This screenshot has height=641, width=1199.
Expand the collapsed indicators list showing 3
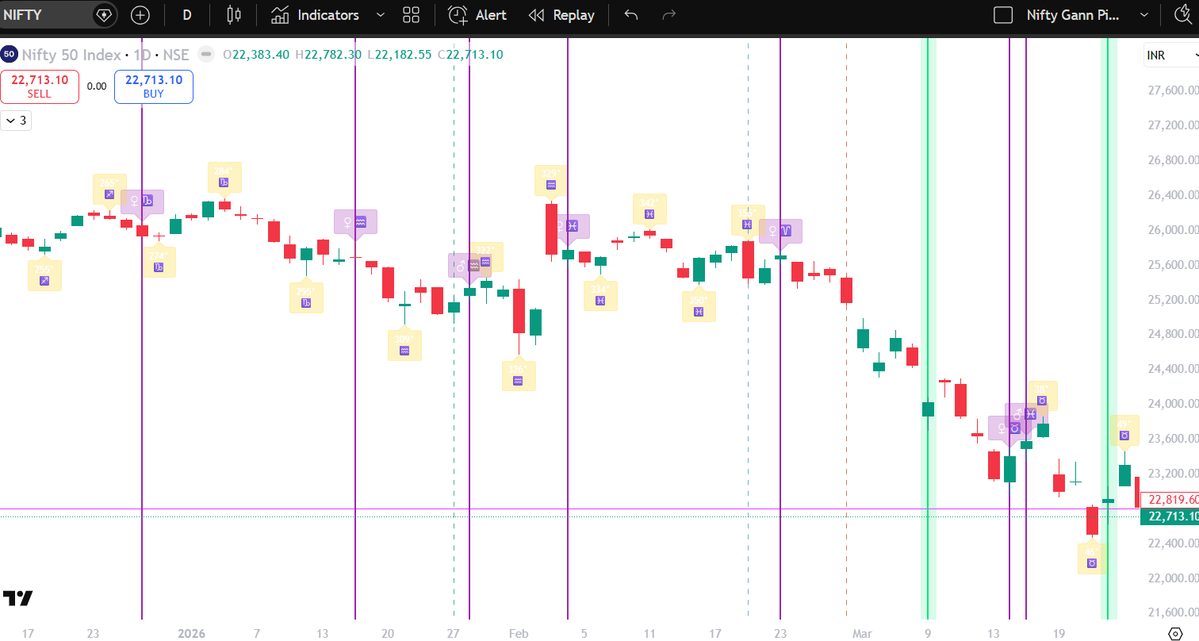(x=16, y=120)
